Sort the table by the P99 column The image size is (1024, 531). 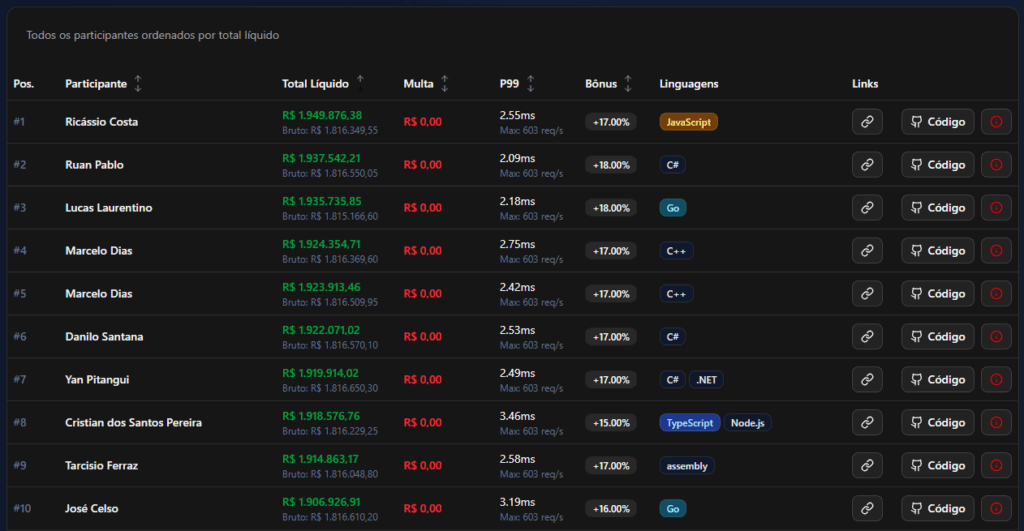coord(530,84)
